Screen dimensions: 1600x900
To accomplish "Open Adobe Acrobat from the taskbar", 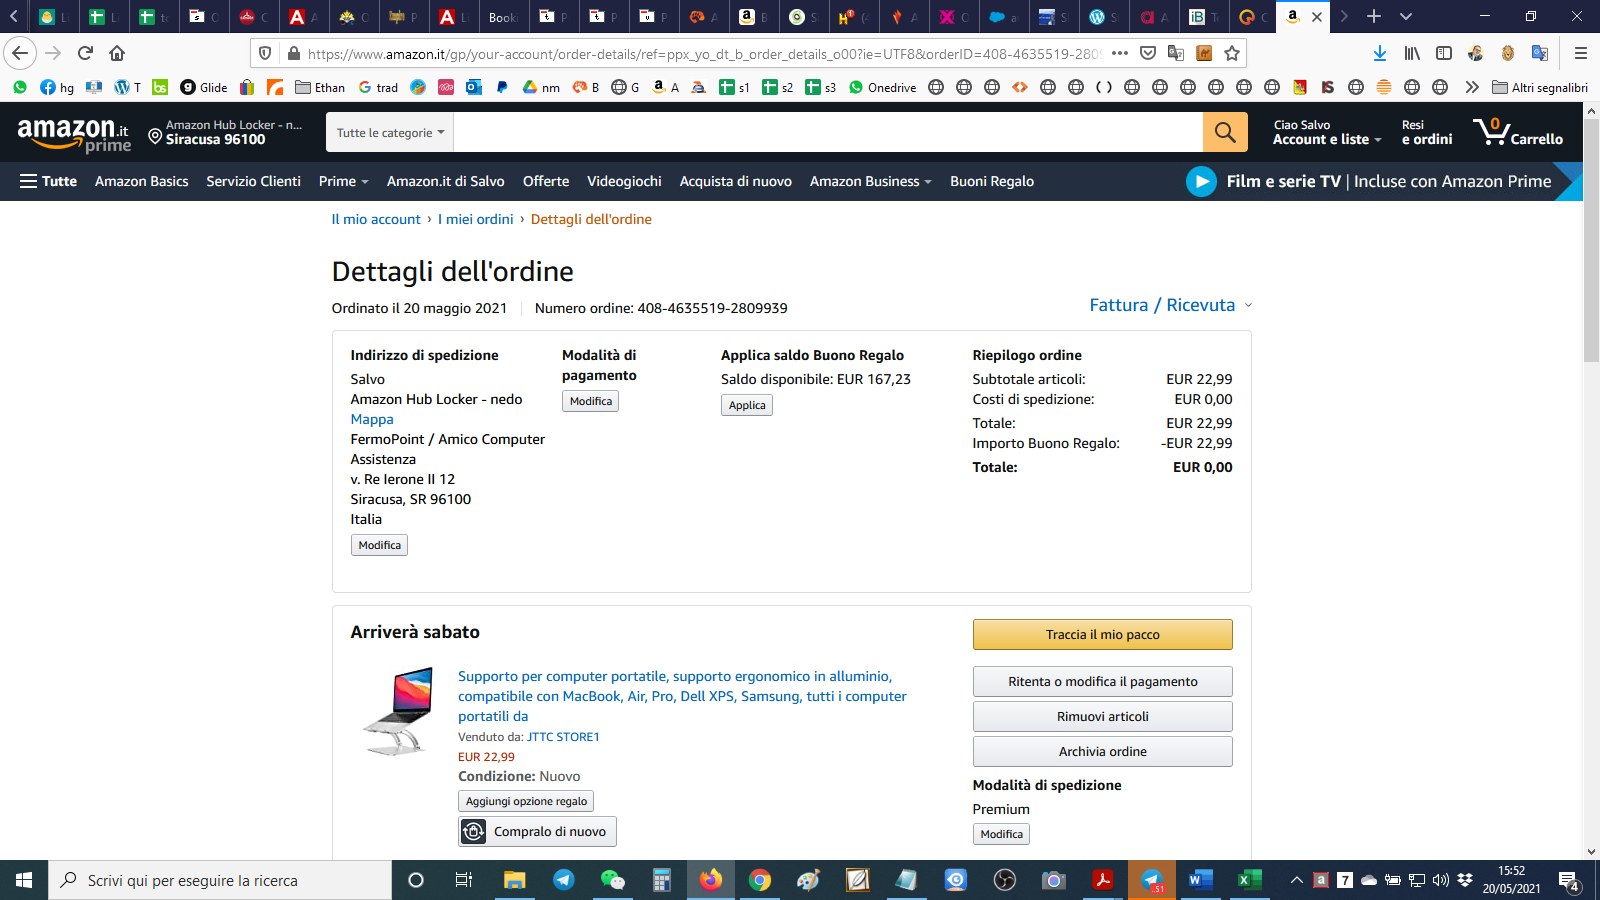I will click(1102, 880).
